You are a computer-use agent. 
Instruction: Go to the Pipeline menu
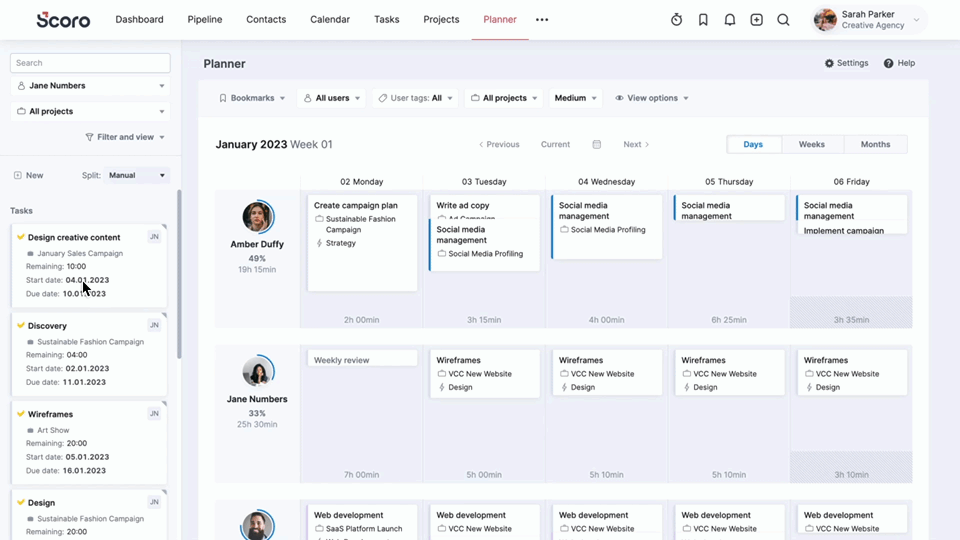click(x=204, y=20)
